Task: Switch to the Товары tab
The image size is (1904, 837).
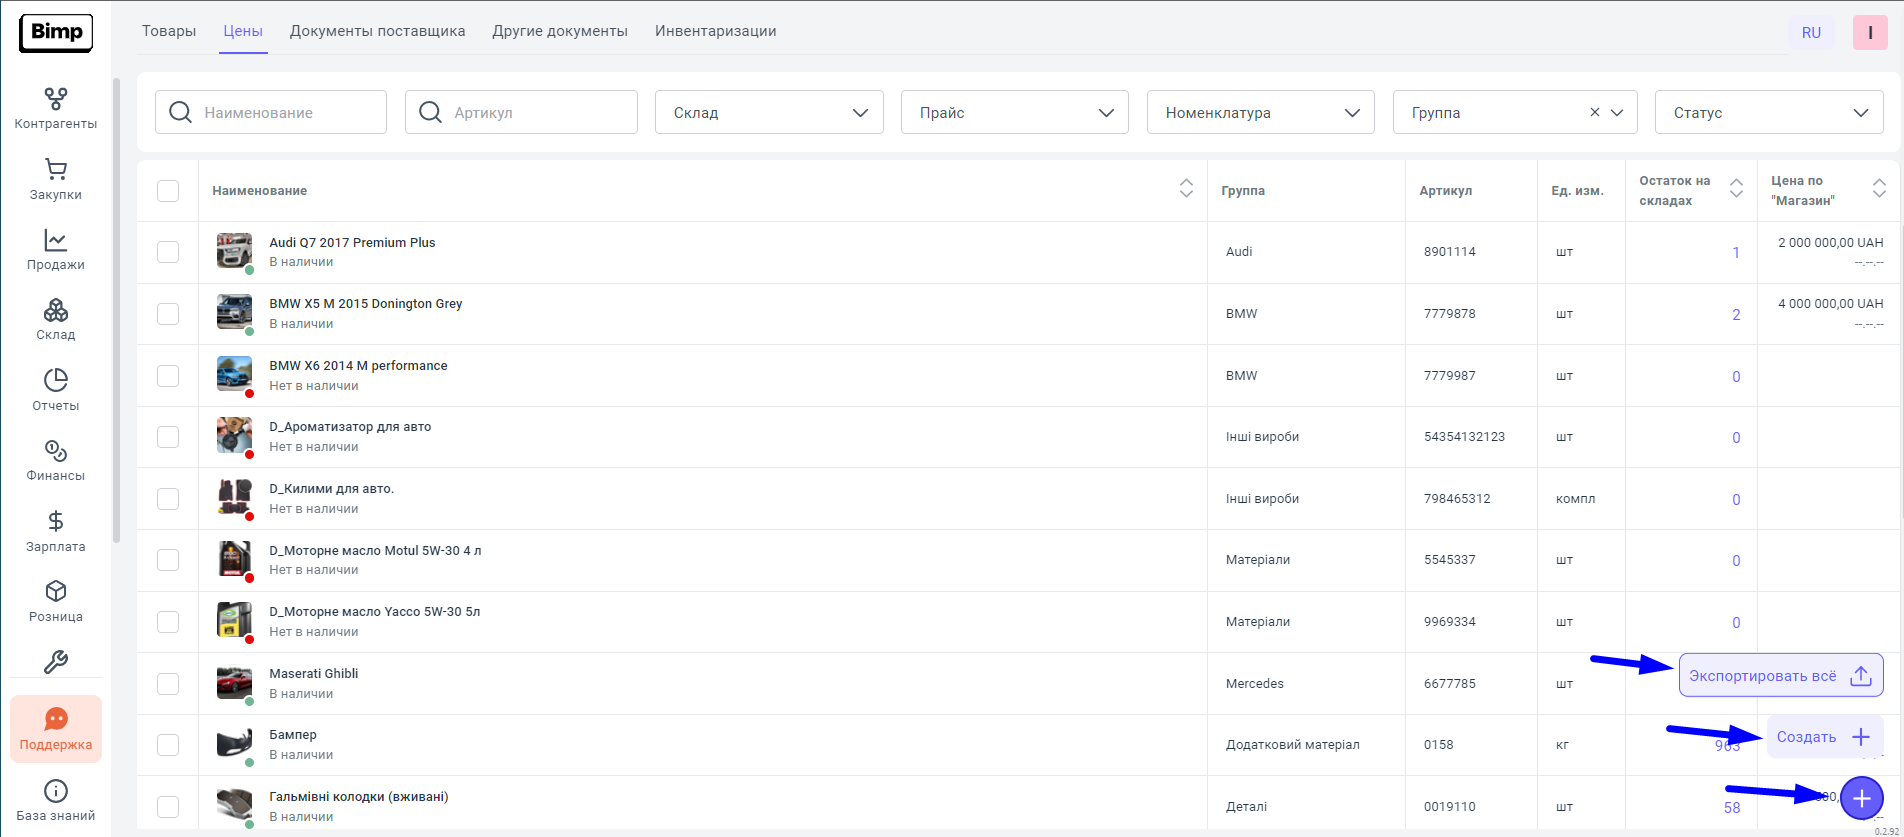Action: pos(169,31)
